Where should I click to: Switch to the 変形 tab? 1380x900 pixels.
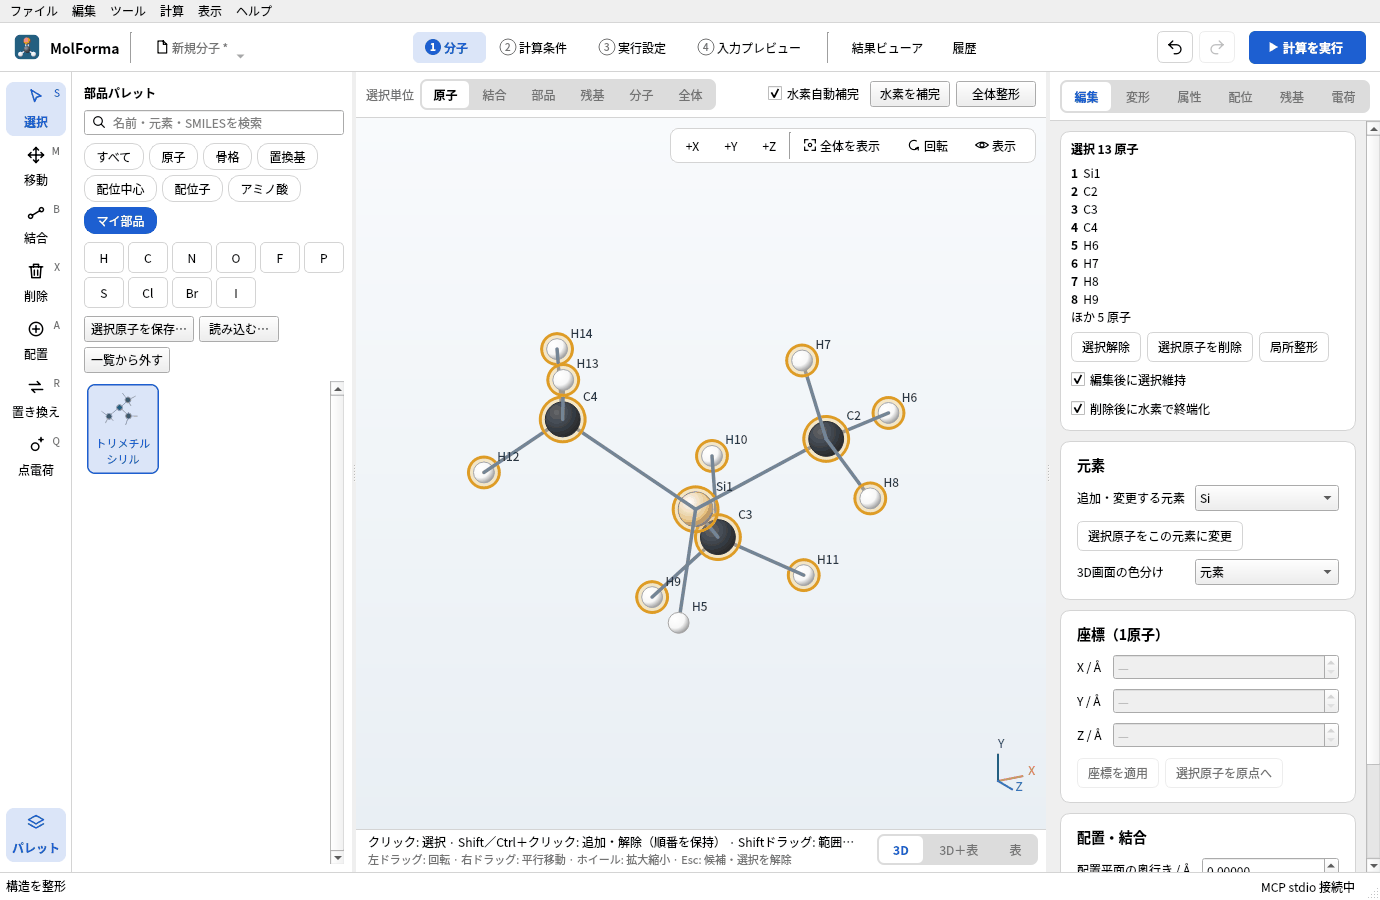pyautogui.click(x=1138, y=97)
